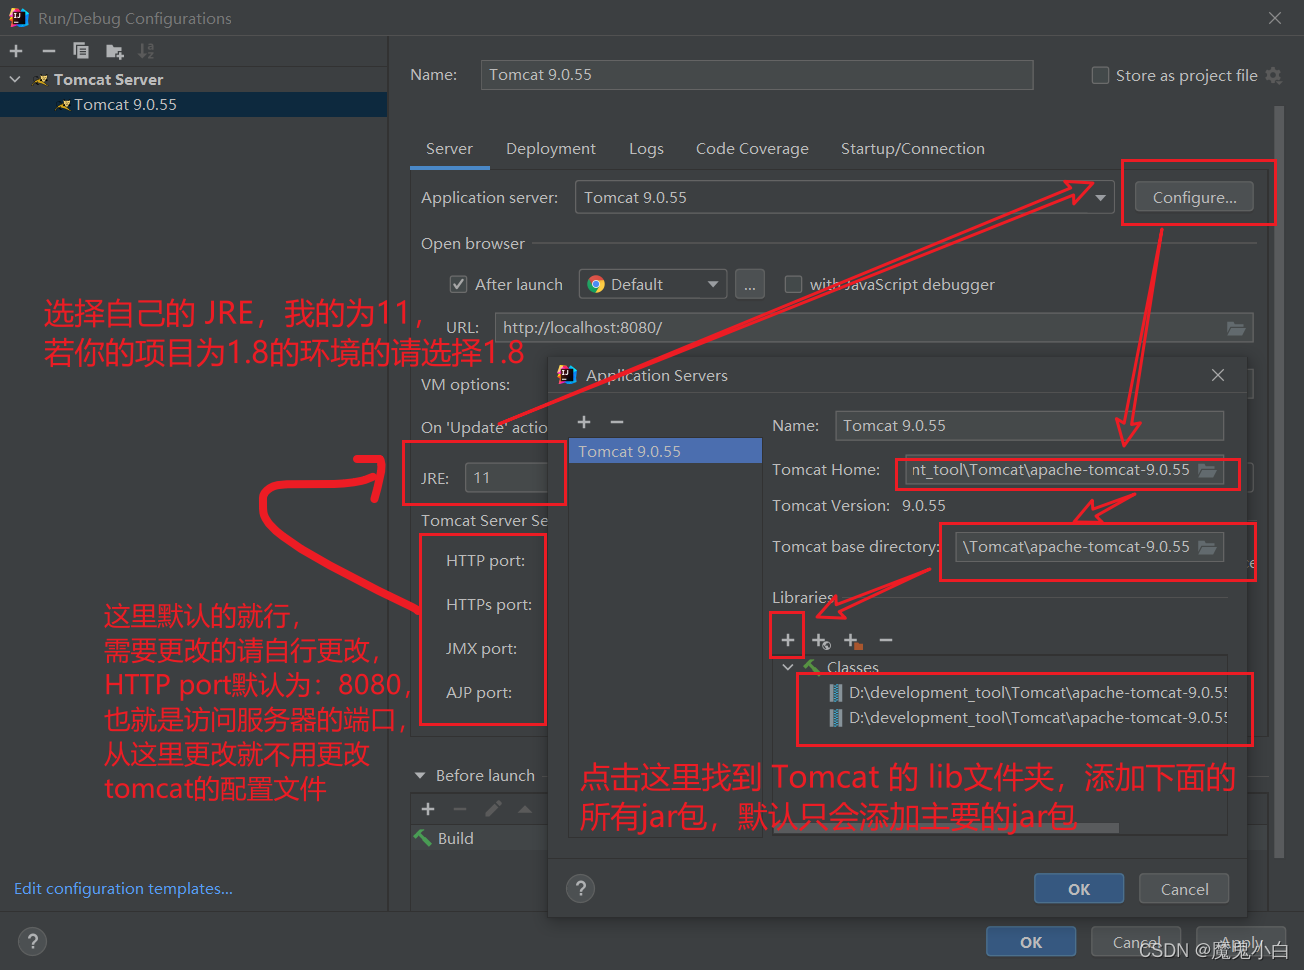Screen dimensions: 1304x970
Task: Add excluded library icon under Libraries
Action: pyautogui.click(x=853, y=640)
